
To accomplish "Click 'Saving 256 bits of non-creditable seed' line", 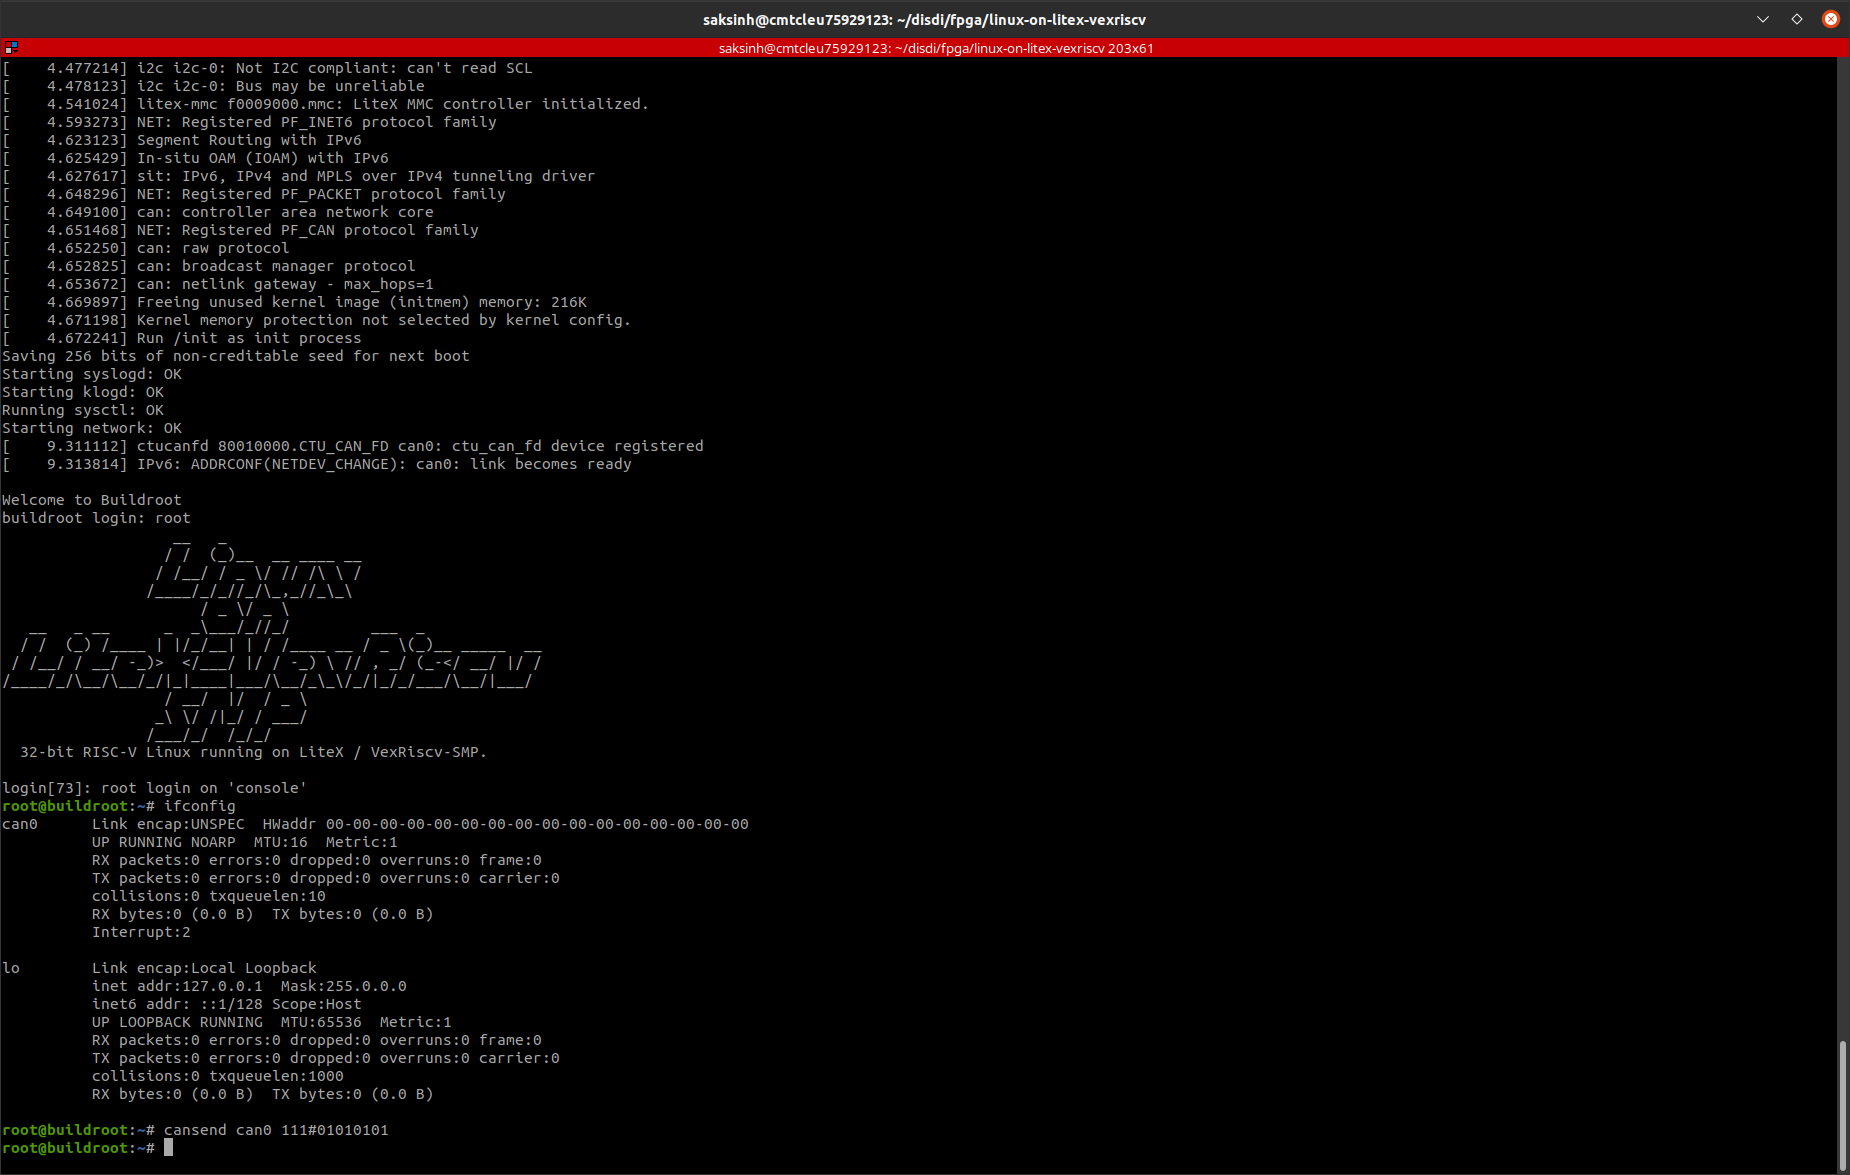I will [236, 356].
